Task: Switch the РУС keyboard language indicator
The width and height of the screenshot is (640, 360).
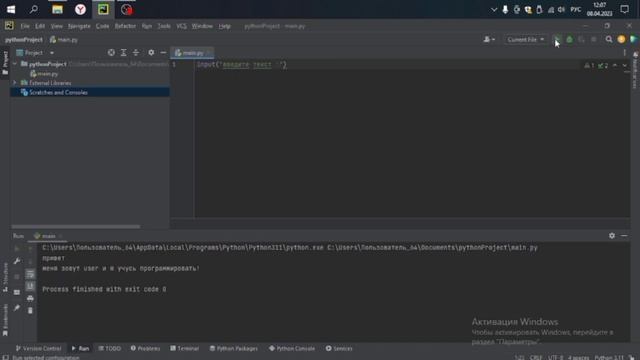Action: coord(576,9)
